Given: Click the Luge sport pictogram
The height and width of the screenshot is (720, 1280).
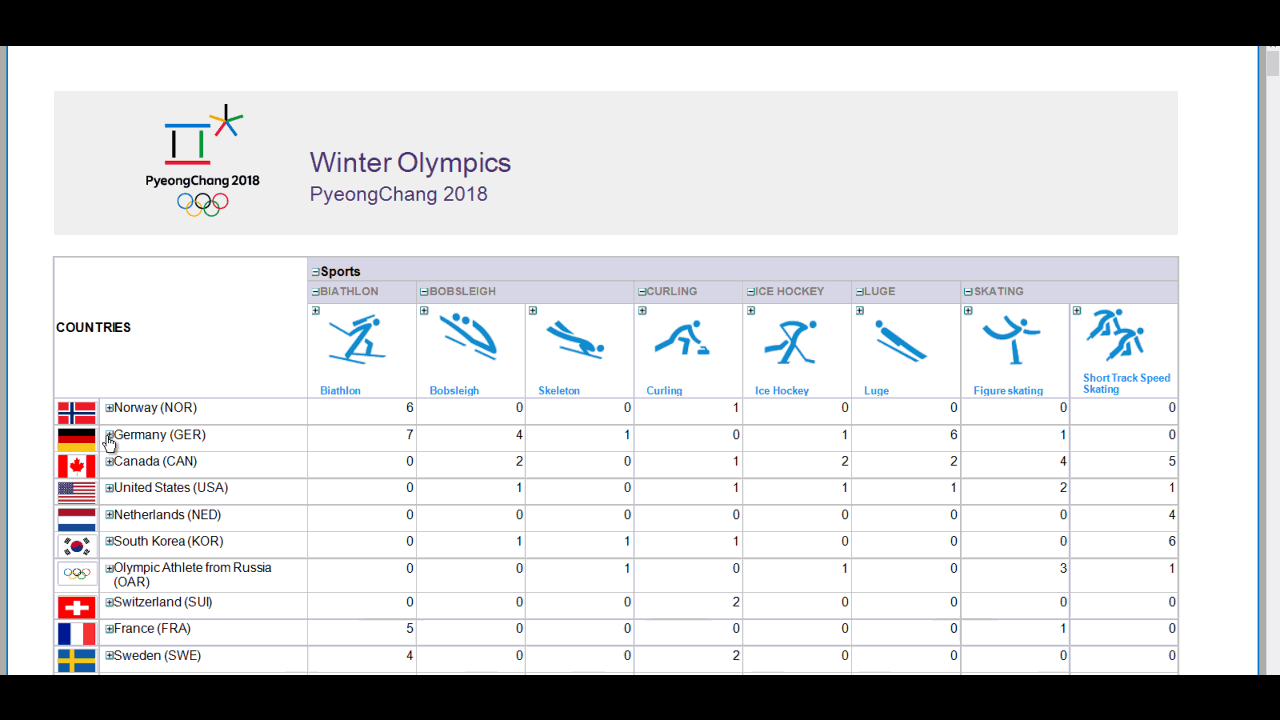Looking at the screenshot, I should tap(900, 340).
